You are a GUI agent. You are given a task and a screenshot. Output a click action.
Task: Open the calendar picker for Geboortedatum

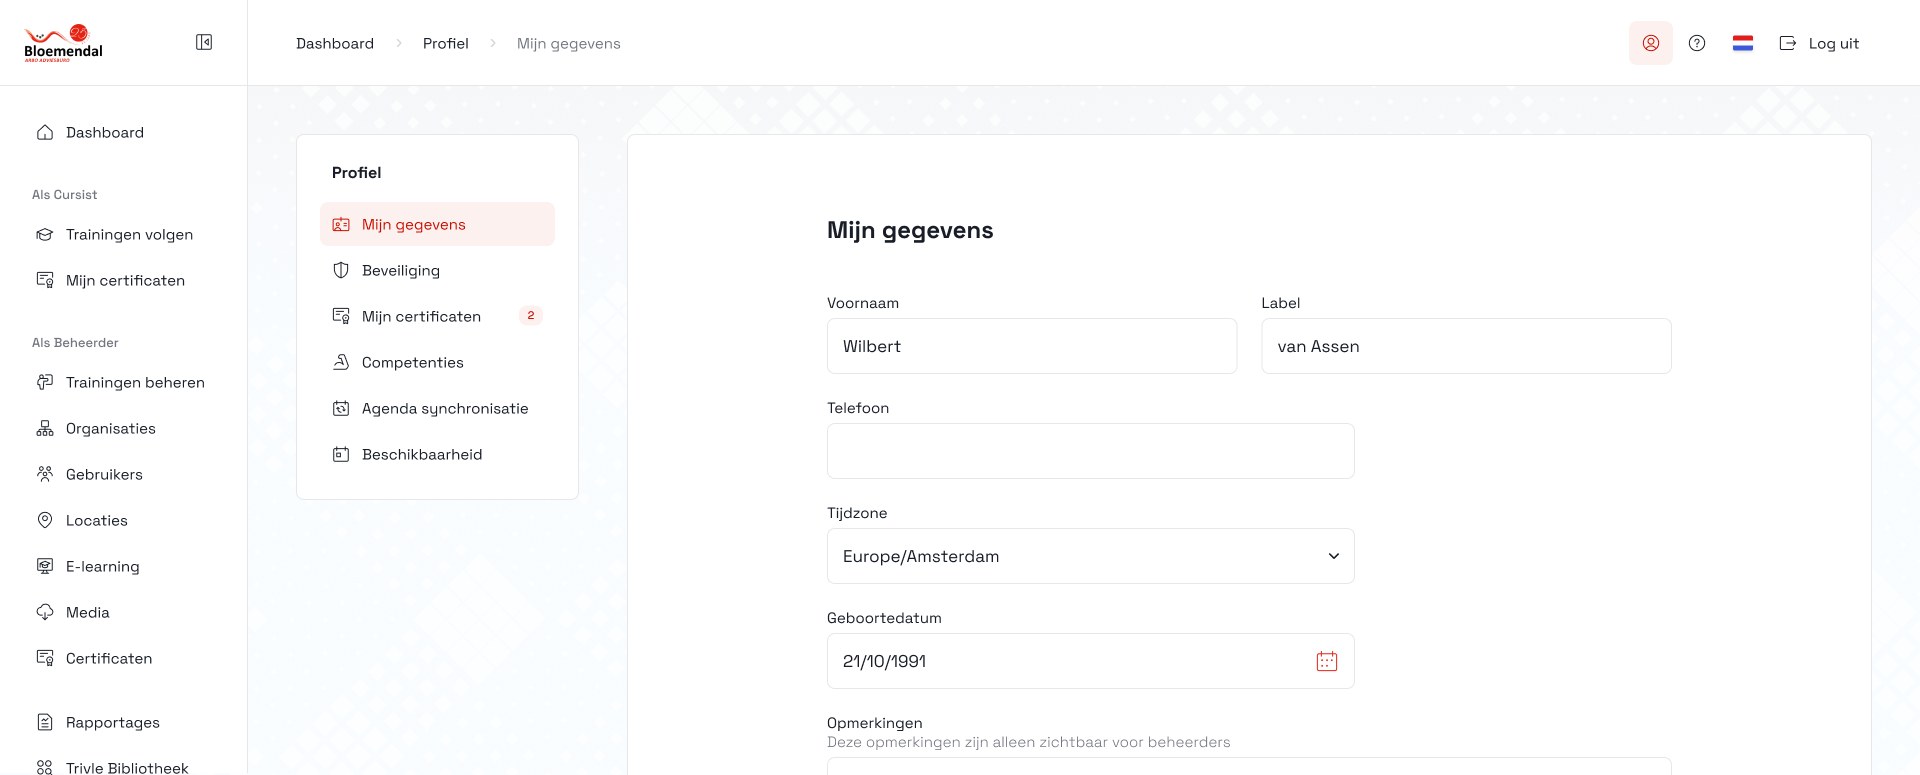[1327, 661]
